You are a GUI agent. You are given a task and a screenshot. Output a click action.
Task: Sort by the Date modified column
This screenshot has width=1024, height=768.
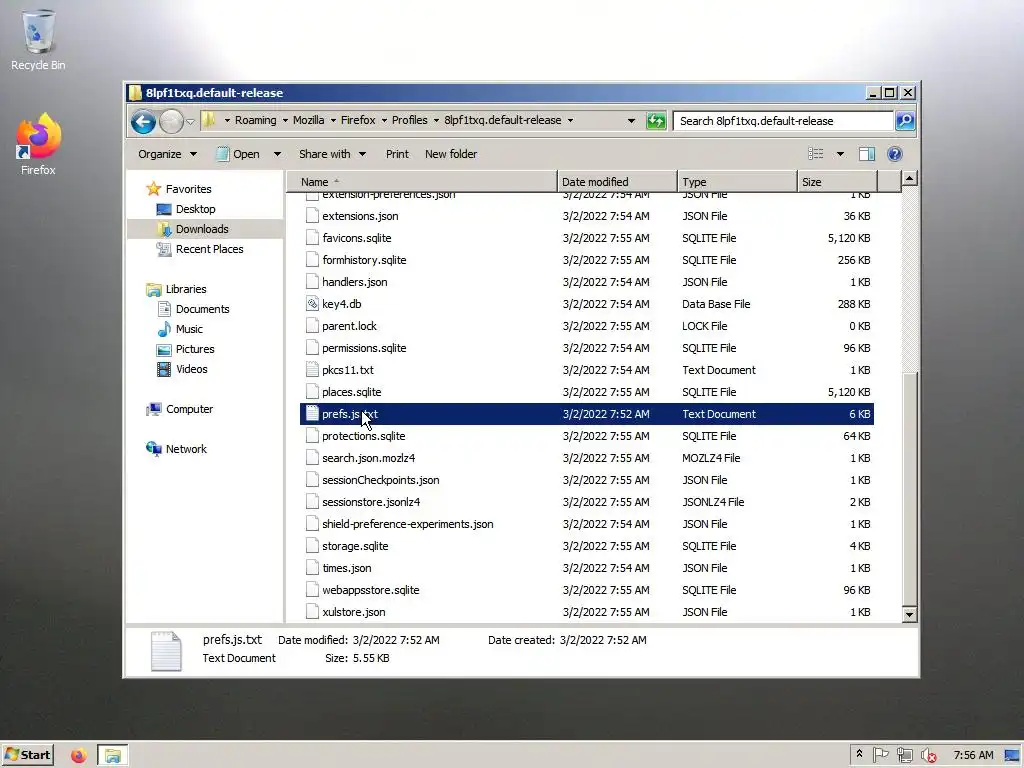(x=617, y=182)
